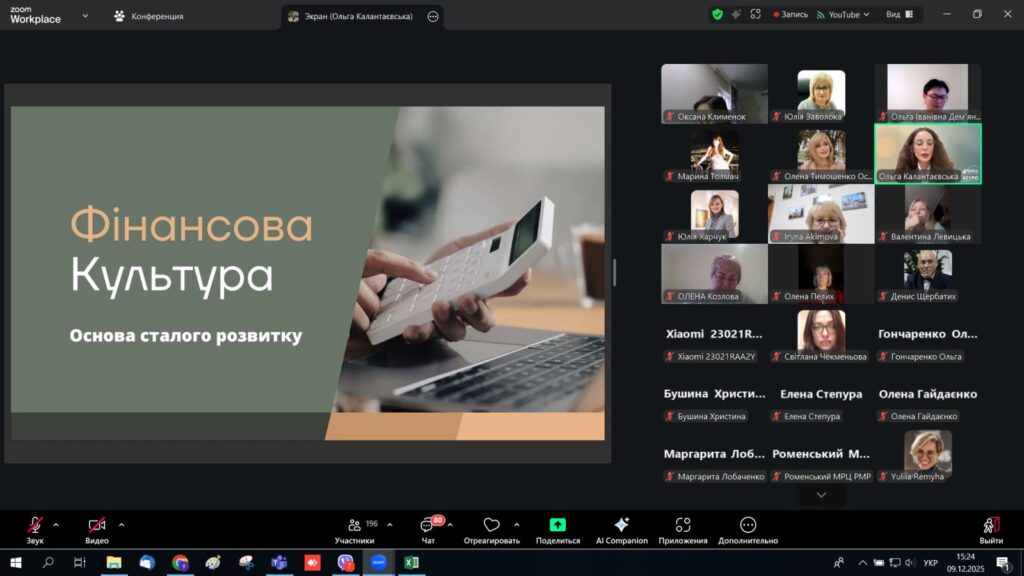Image resolution: width=1024 pixels, height=576 pixels.
Task: Expand audio options arrow next to Звук
Action: 55,524
